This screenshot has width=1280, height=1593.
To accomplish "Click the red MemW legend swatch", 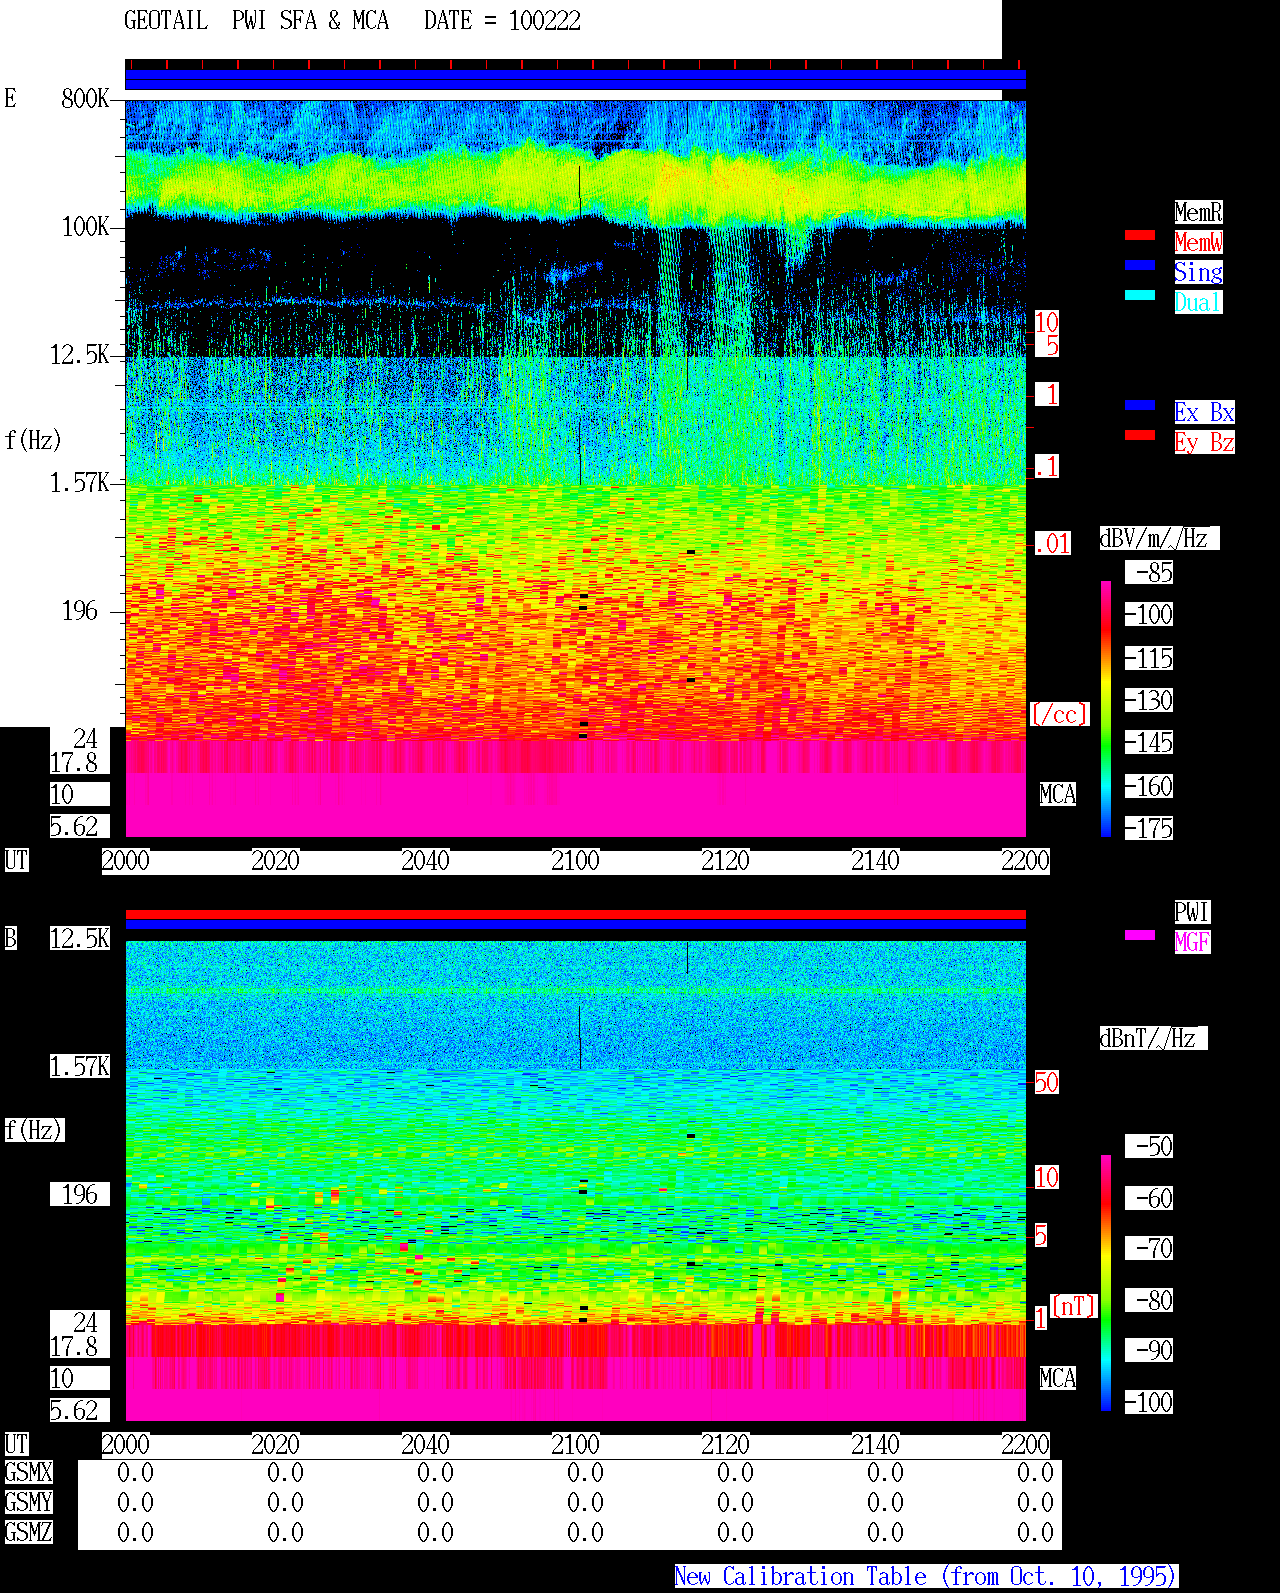I will point(1140,235).
